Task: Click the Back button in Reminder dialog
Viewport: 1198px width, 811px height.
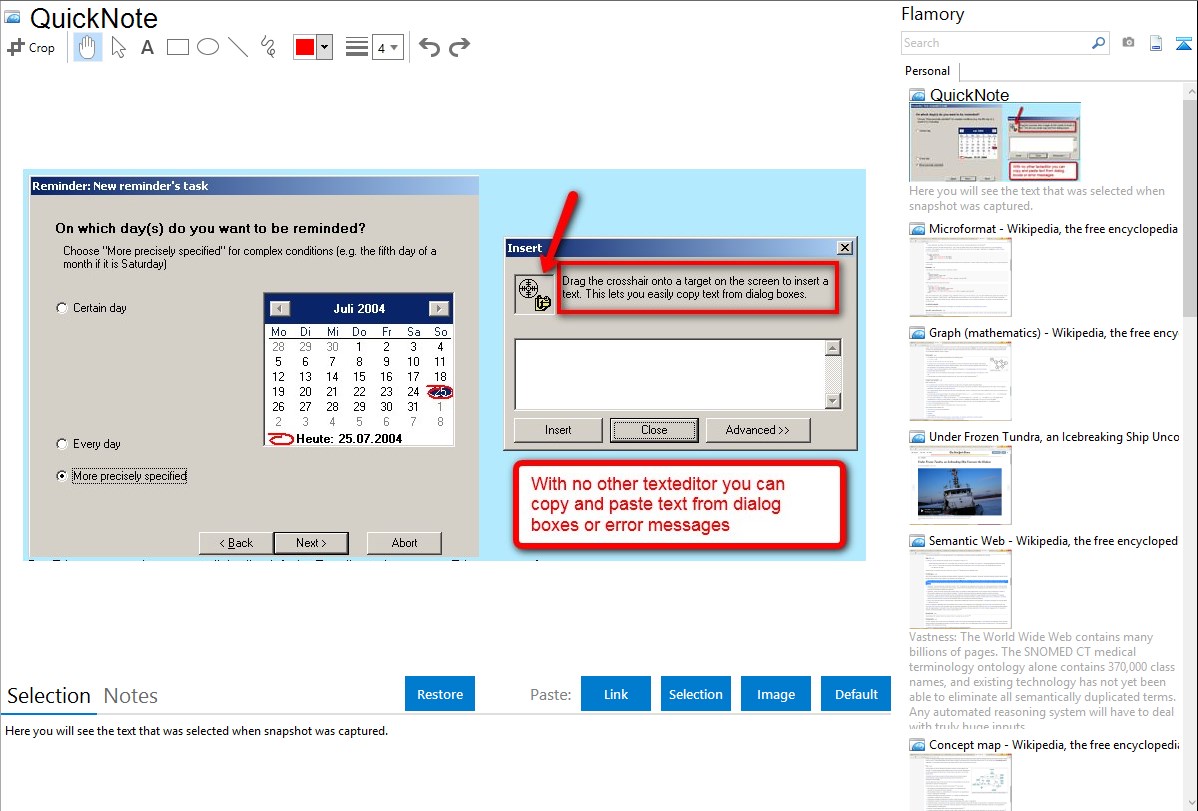Action: (x=235, y=543)
